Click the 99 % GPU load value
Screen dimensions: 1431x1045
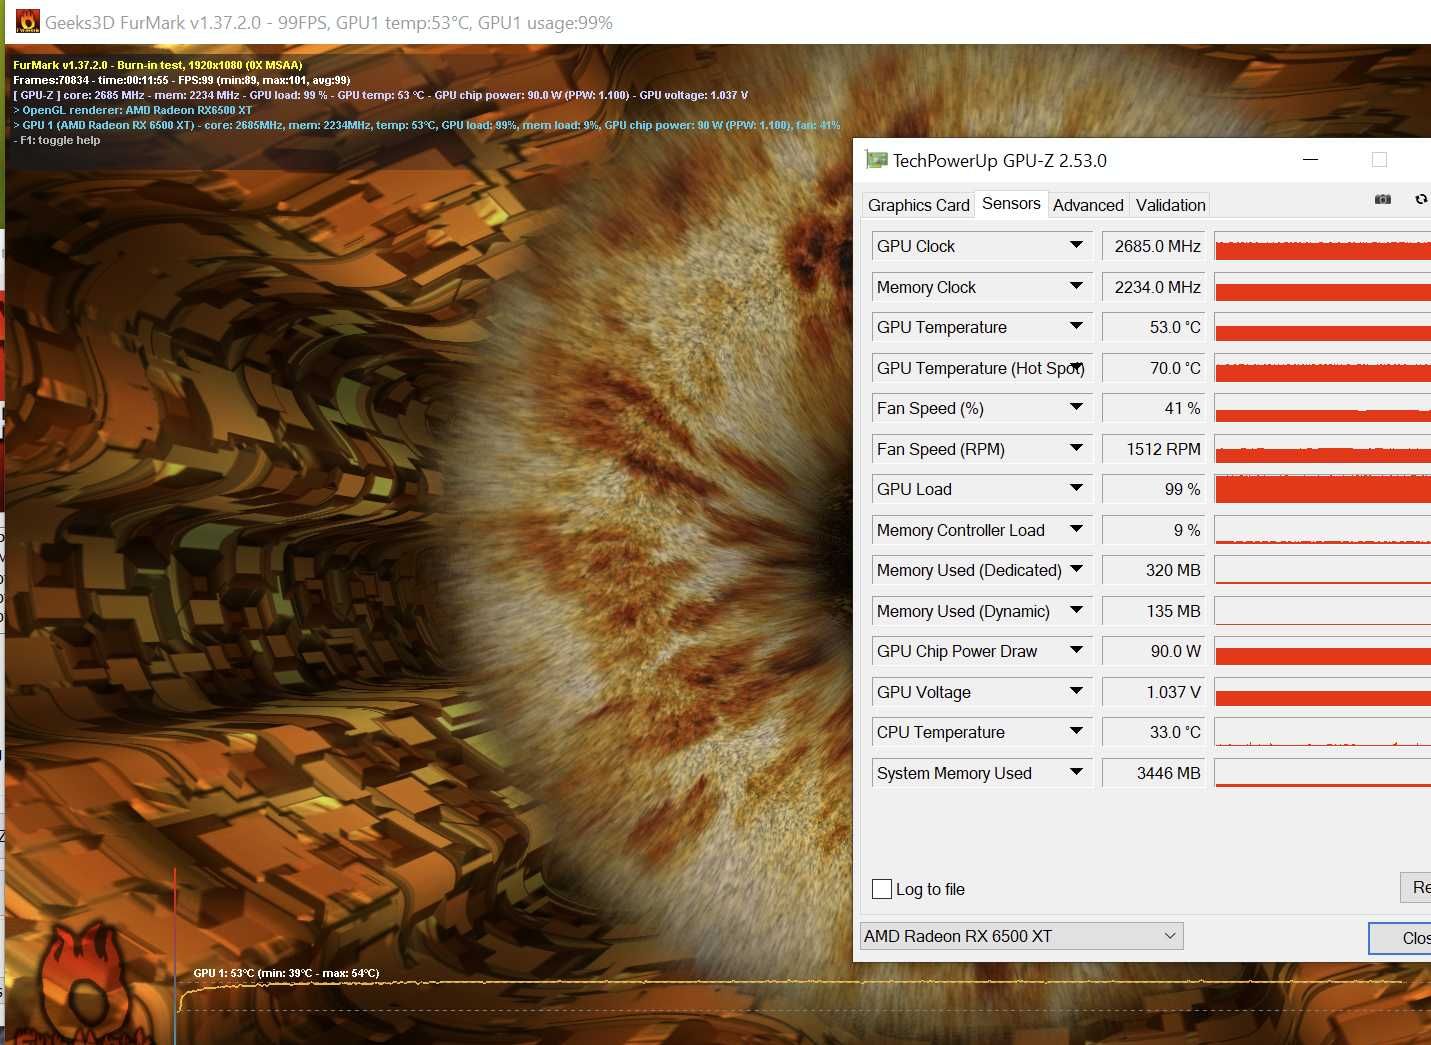[1152, 489]
